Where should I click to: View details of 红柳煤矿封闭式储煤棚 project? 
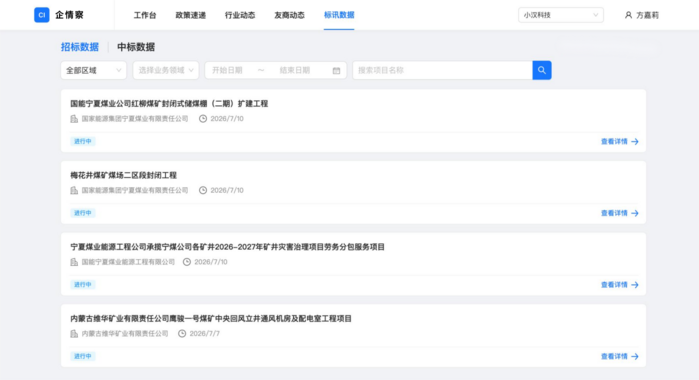pyautogui.click(x=620, y=141)
